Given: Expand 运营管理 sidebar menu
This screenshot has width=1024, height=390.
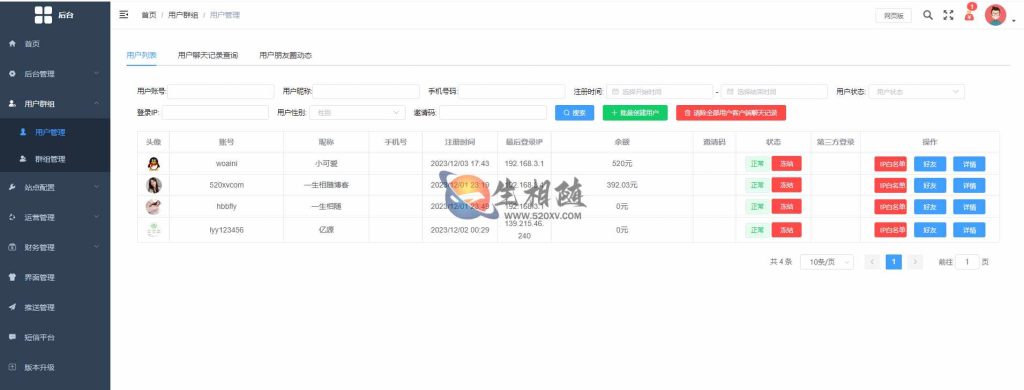Looking at the screenshot, I should tap(55, 218).
